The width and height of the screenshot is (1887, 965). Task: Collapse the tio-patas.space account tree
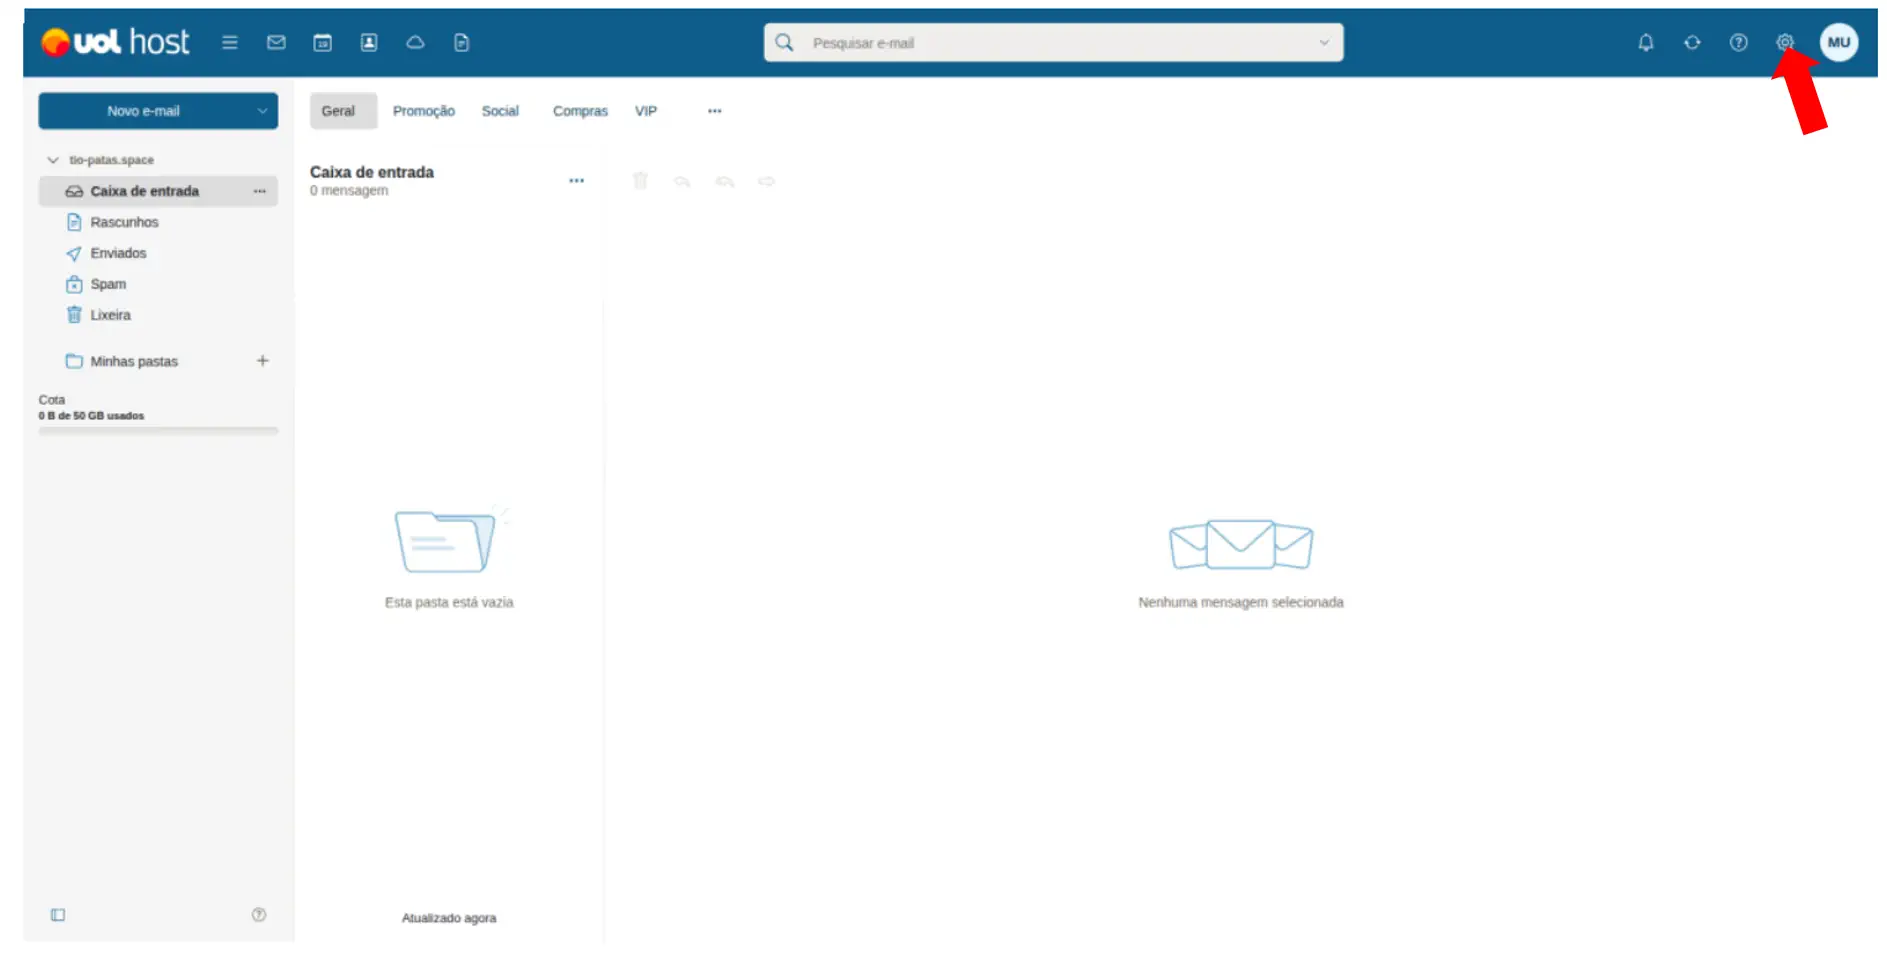53,160
